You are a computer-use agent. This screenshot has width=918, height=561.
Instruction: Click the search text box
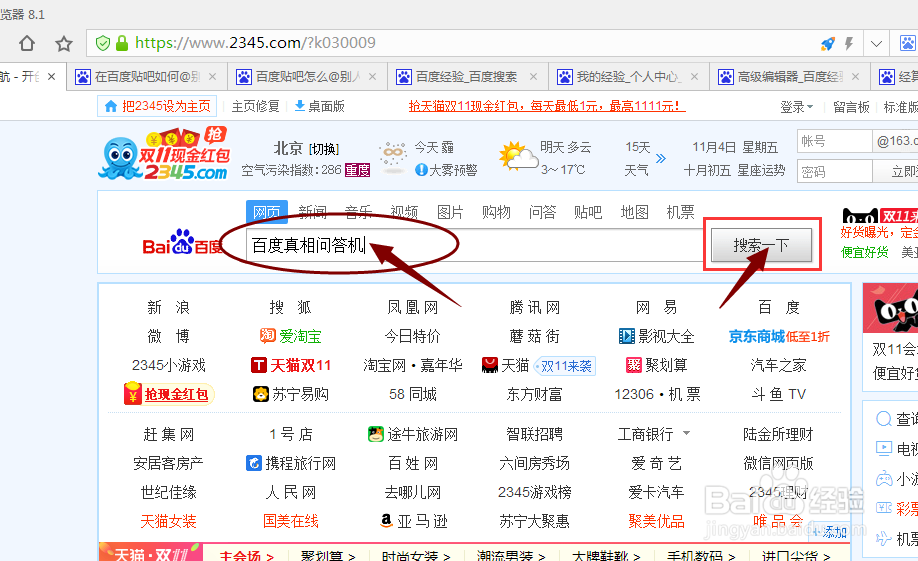(474, 245)
